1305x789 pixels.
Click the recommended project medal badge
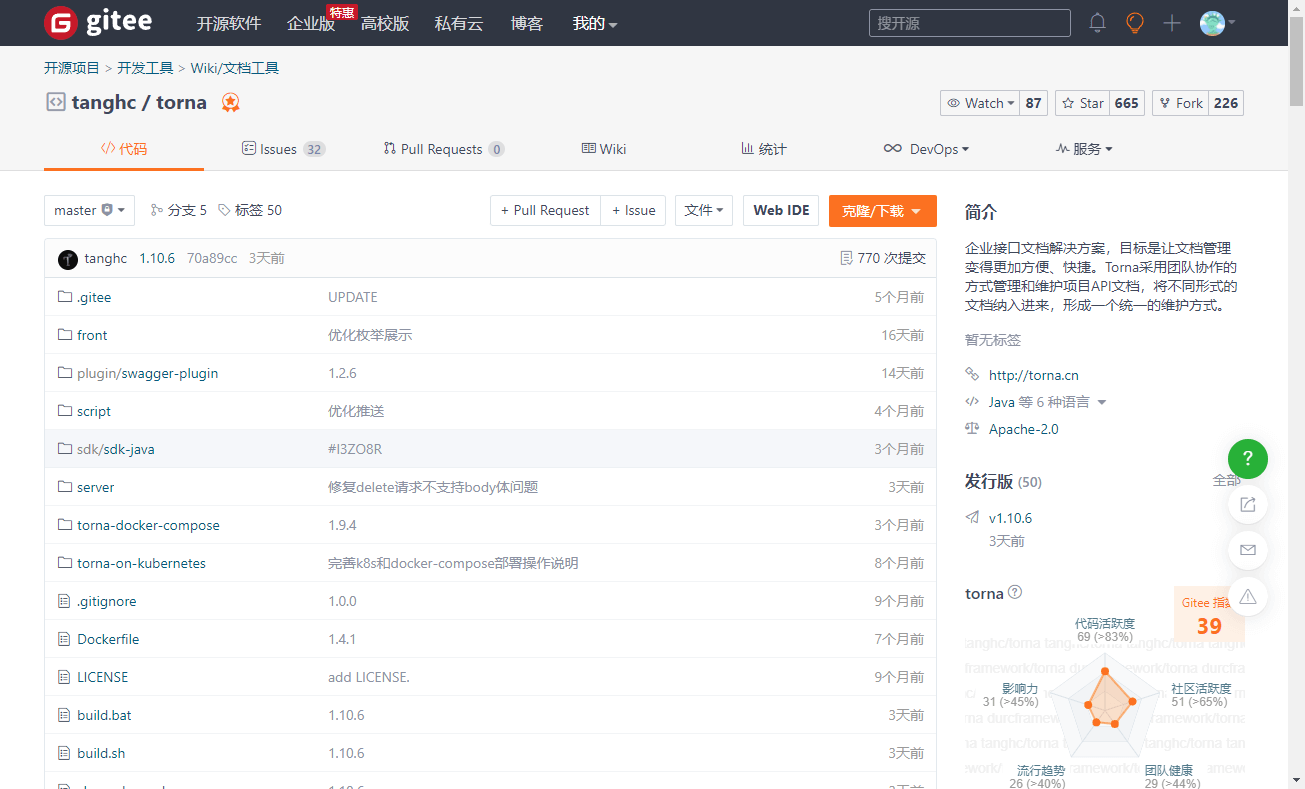[231, 102]
